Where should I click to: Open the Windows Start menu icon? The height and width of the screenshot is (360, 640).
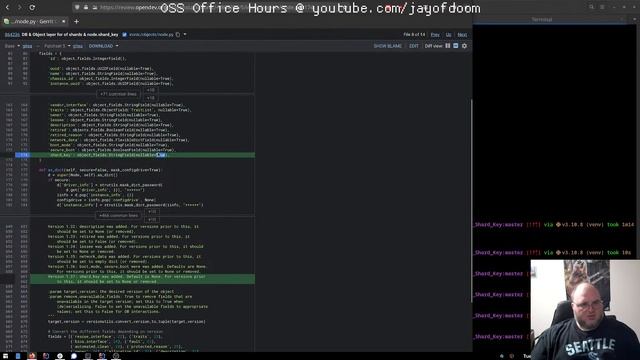pos(5,356)
